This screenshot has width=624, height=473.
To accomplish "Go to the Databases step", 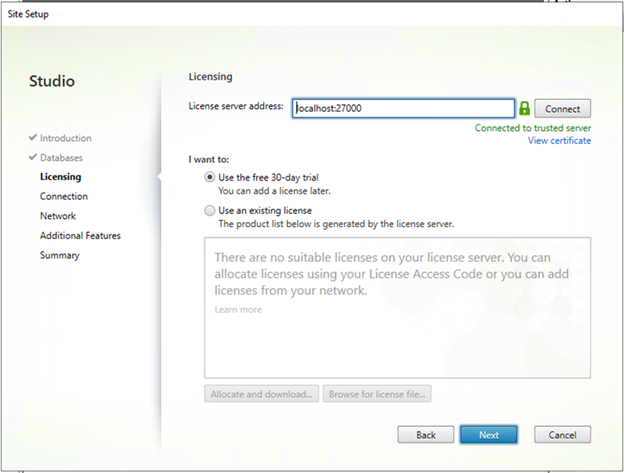I will click(61, 158).
